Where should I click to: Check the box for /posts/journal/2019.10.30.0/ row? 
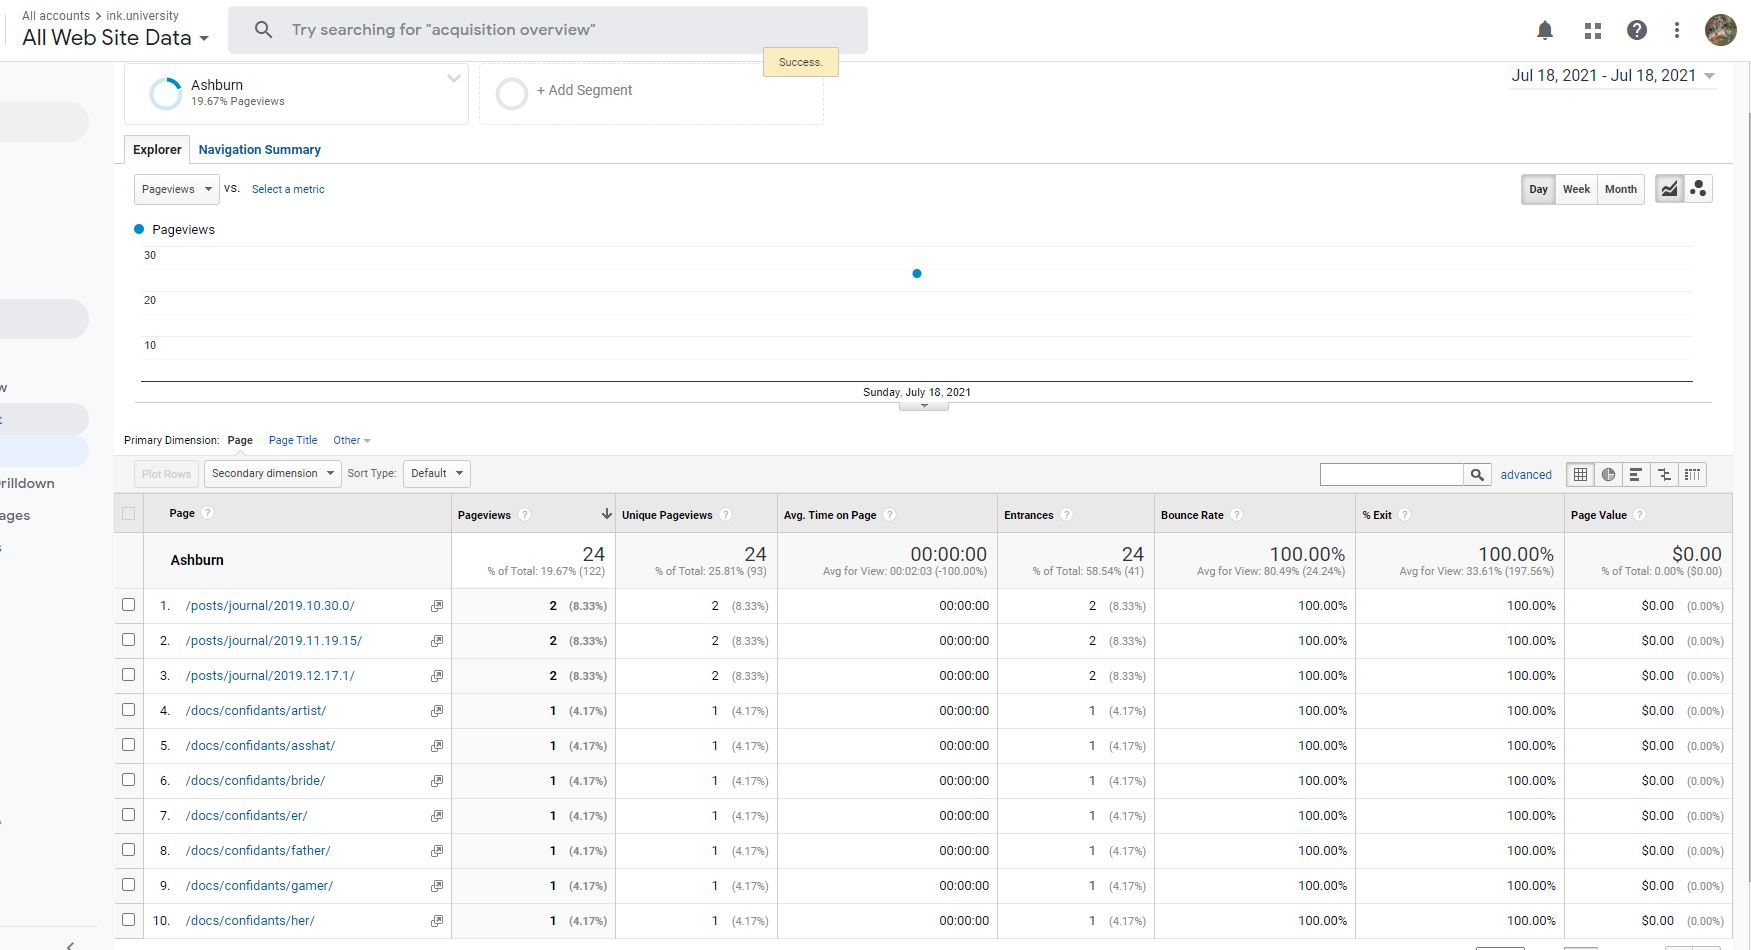tap(128, 605)
